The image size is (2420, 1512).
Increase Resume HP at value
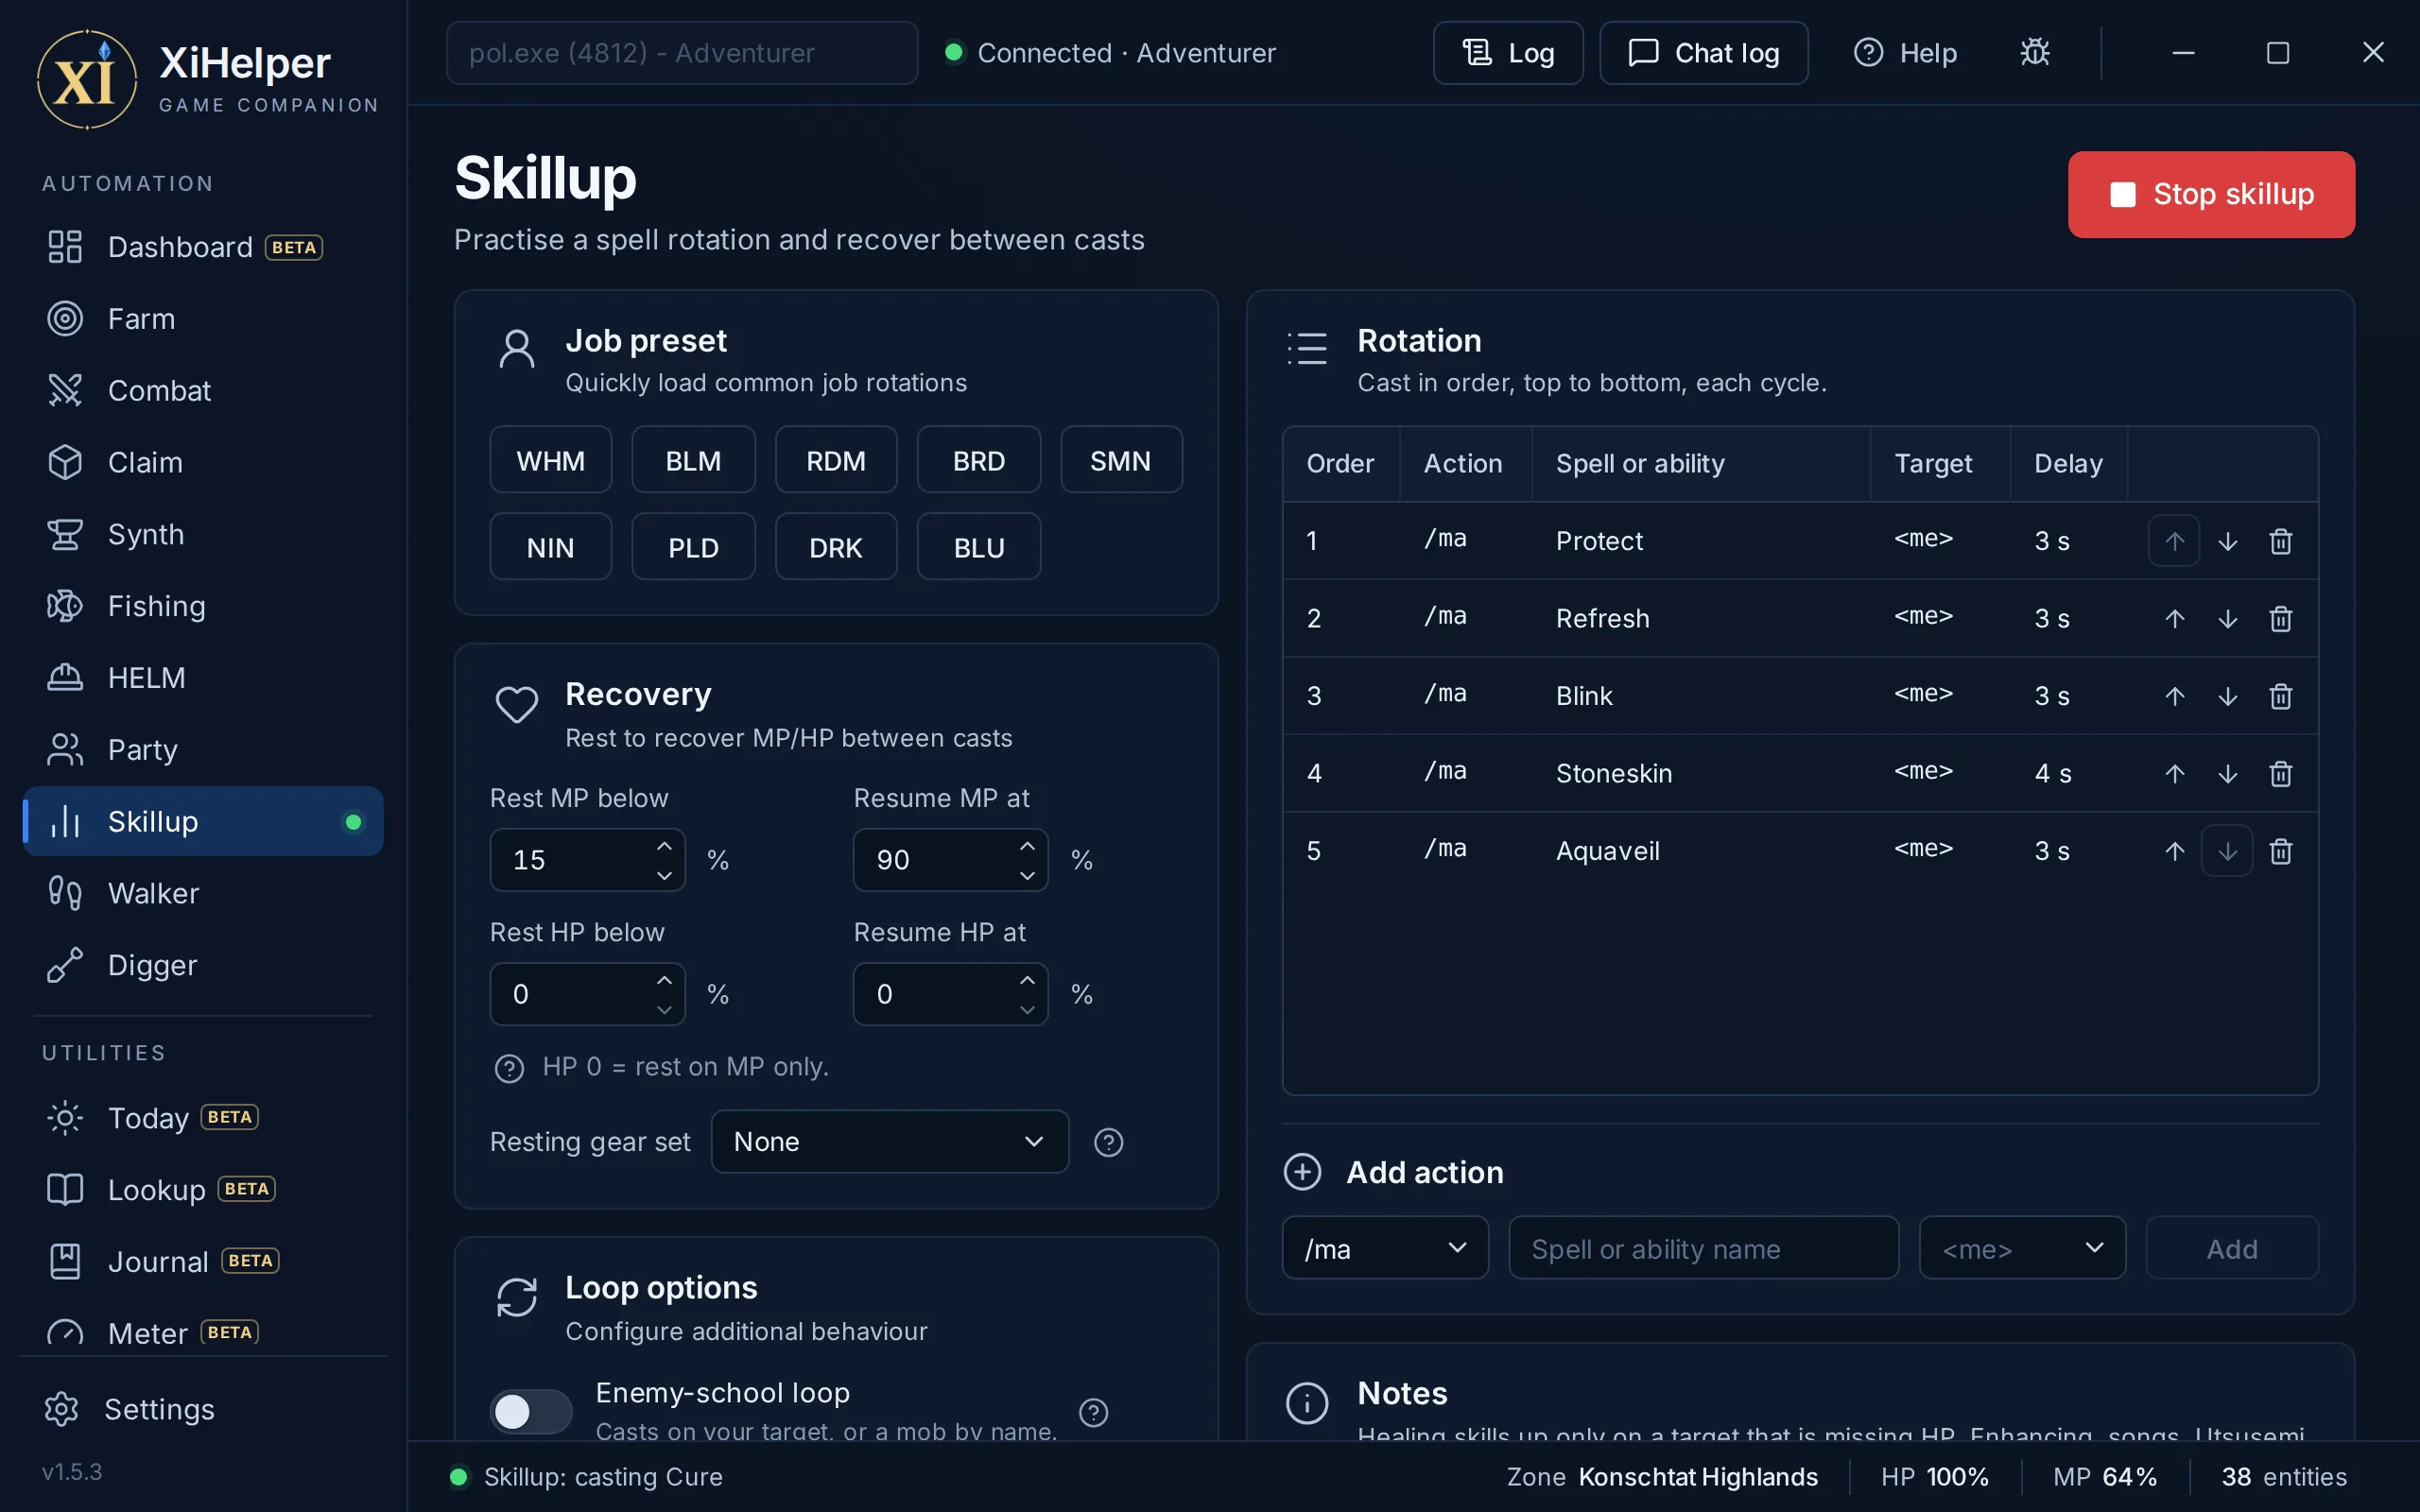click(x=1027, y=980)
